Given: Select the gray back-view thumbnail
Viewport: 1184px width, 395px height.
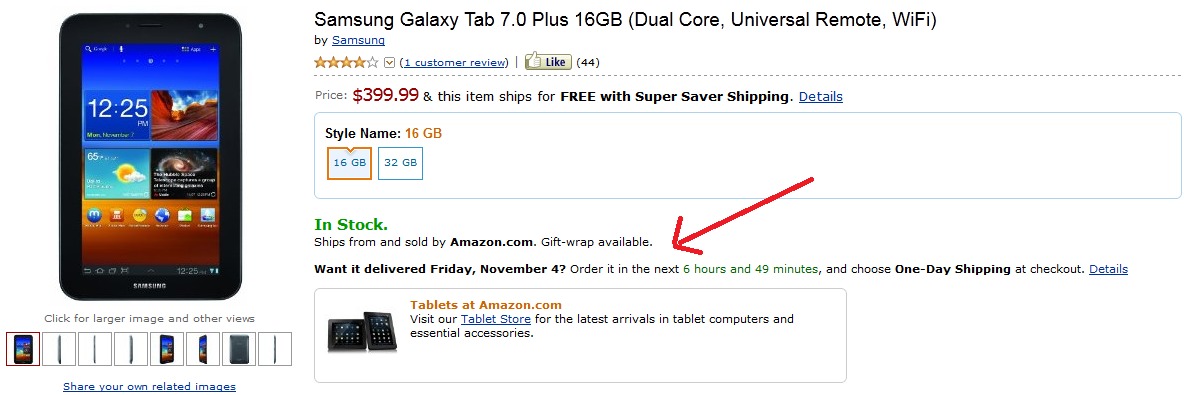Looking at the screenshot, I should 239,349.
